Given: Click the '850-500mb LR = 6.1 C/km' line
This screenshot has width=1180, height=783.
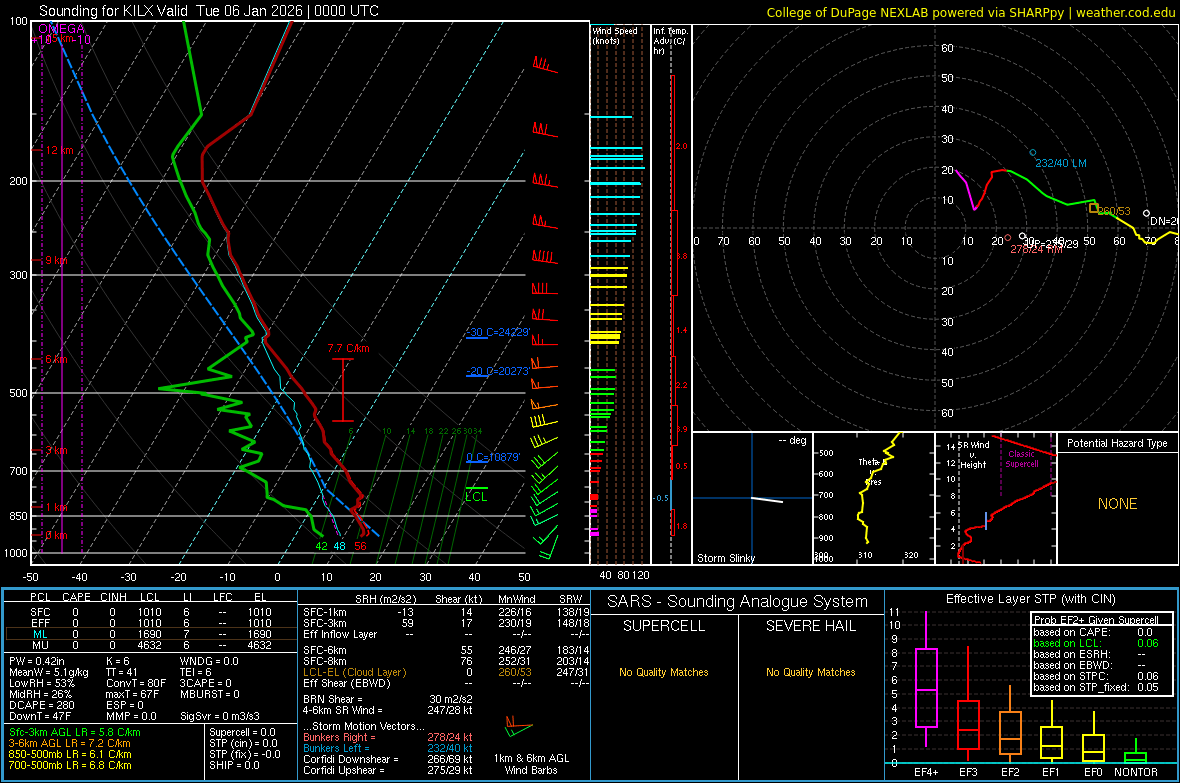Looking at the screenshot, I should point(70,754).
